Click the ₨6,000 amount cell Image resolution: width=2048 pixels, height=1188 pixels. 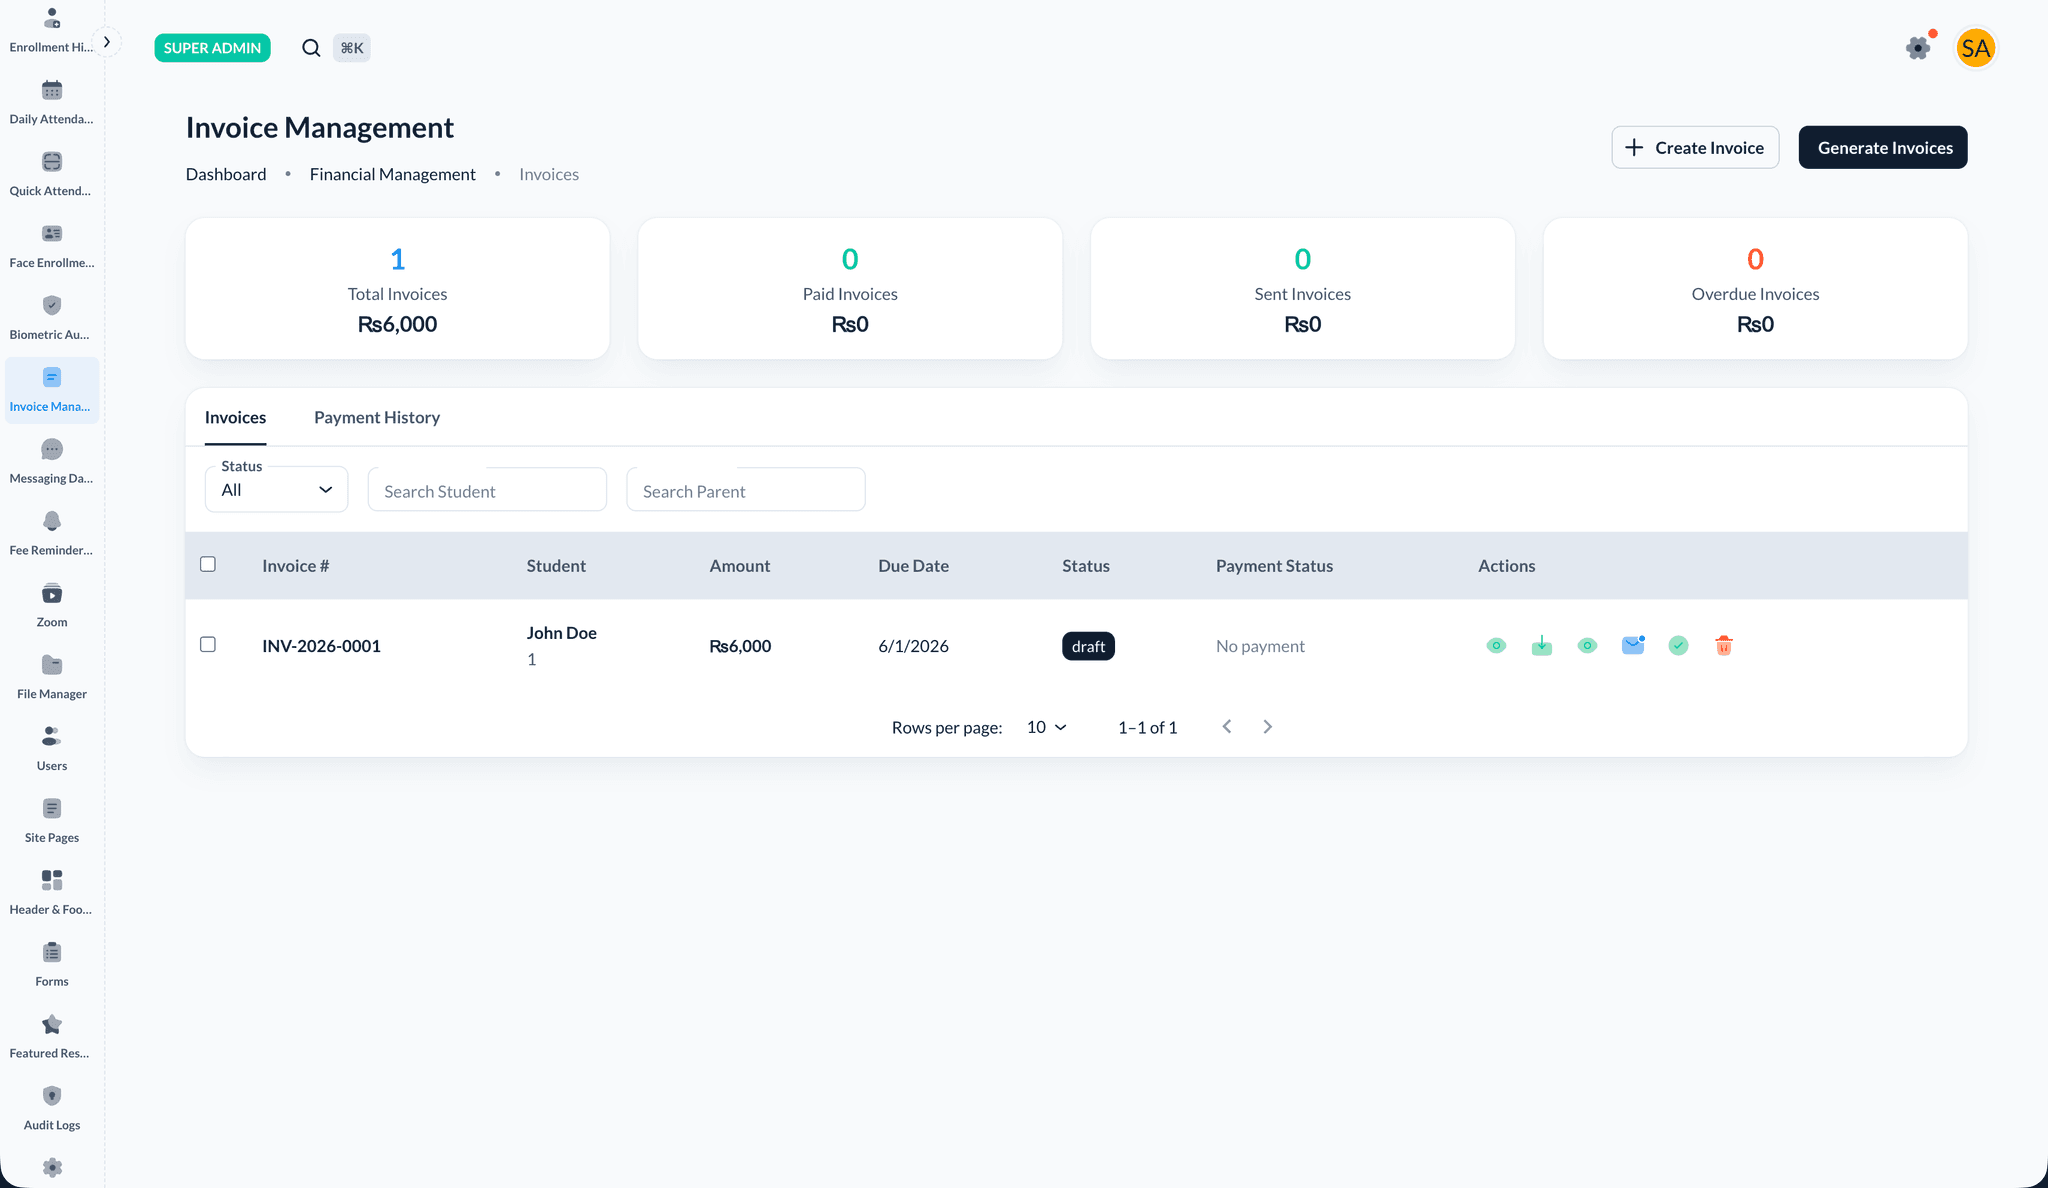[740, 646]
